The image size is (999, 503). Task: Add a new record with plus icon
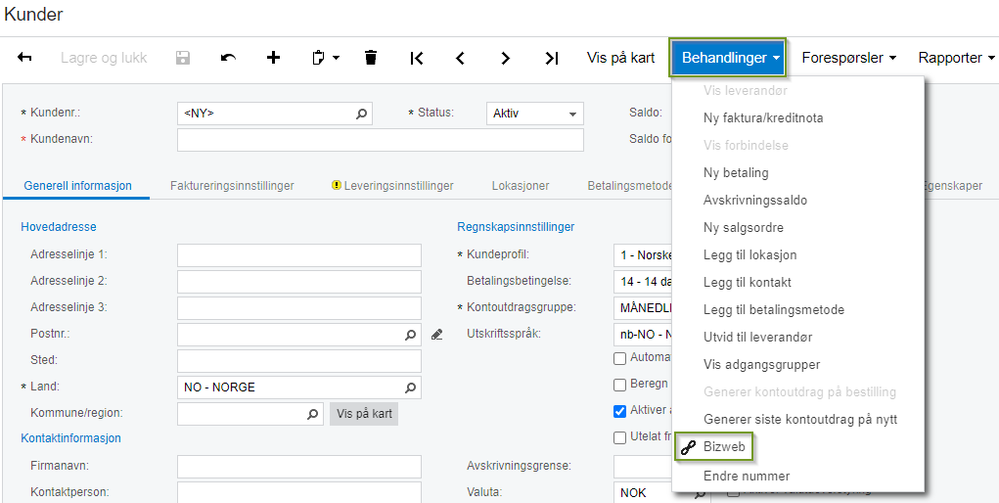(273, 58)
